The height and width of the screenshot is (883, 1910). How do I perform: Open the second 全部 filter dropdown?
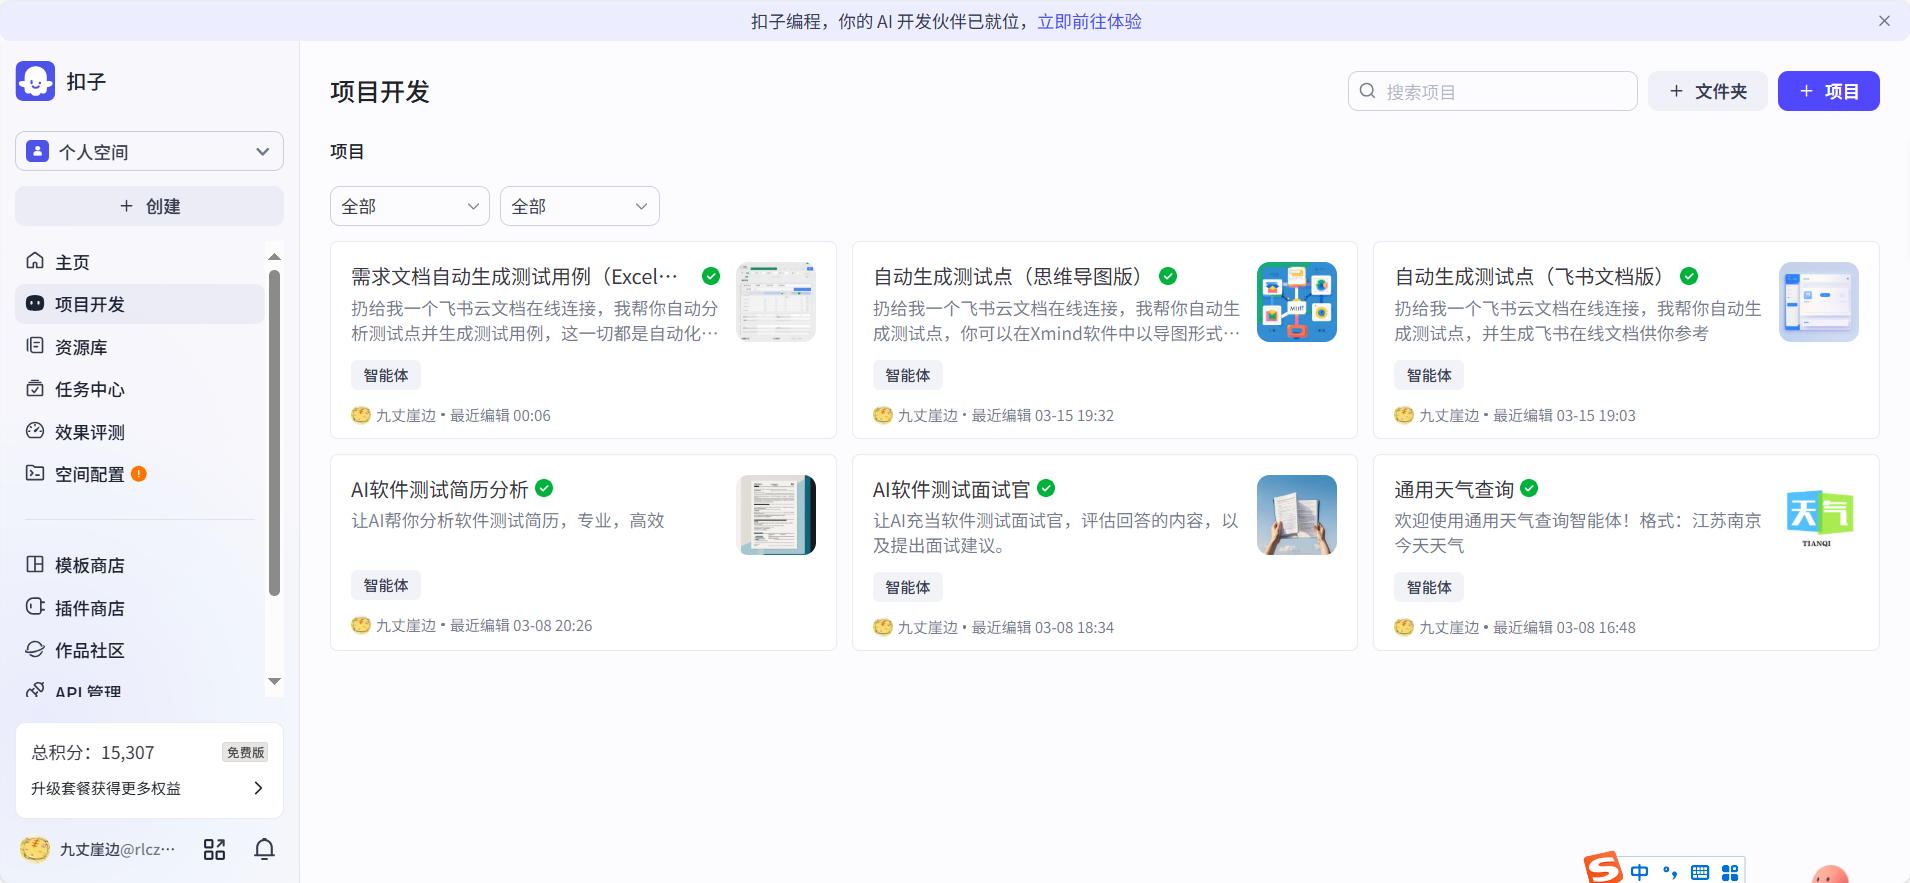[x=579, y=206]
